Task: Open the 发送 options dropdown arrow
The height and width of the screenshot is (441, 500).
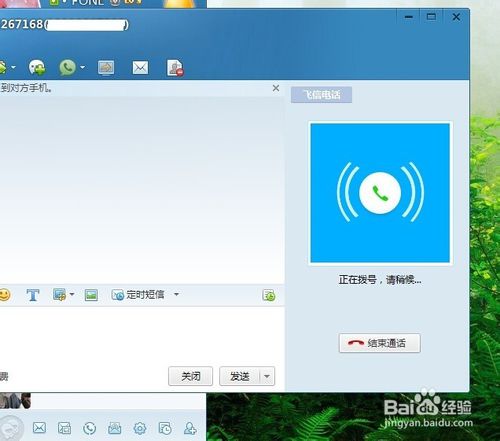Action: coord(267,376)
